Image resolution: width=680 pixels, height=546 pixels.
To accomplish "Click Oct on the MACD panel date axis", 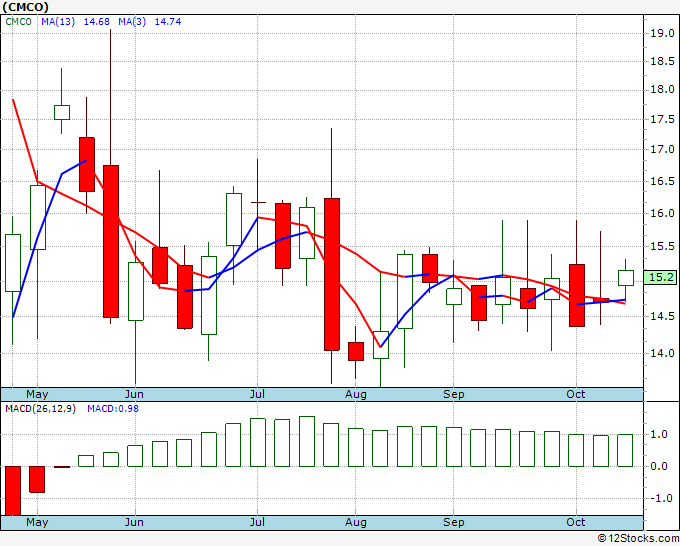I will tap(576, 522).
